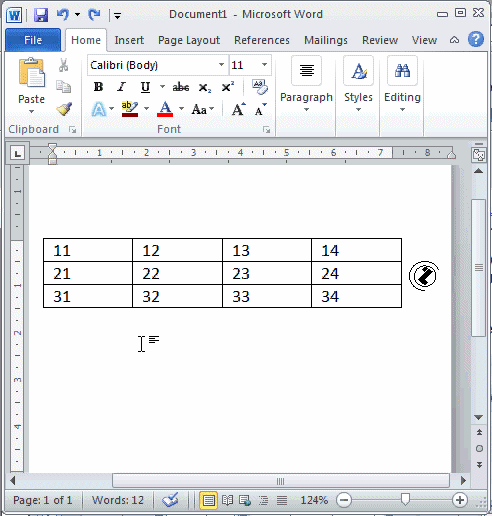The image size is (492, 516).
Task: Switch to the Page Layout tab
Action: [x=189, y=40]
